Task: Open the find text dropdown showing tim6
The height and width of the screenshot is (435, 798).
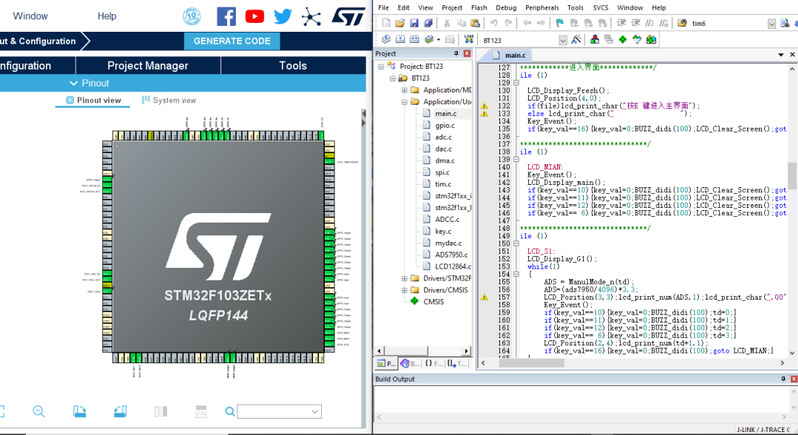Action: point(772,23)
